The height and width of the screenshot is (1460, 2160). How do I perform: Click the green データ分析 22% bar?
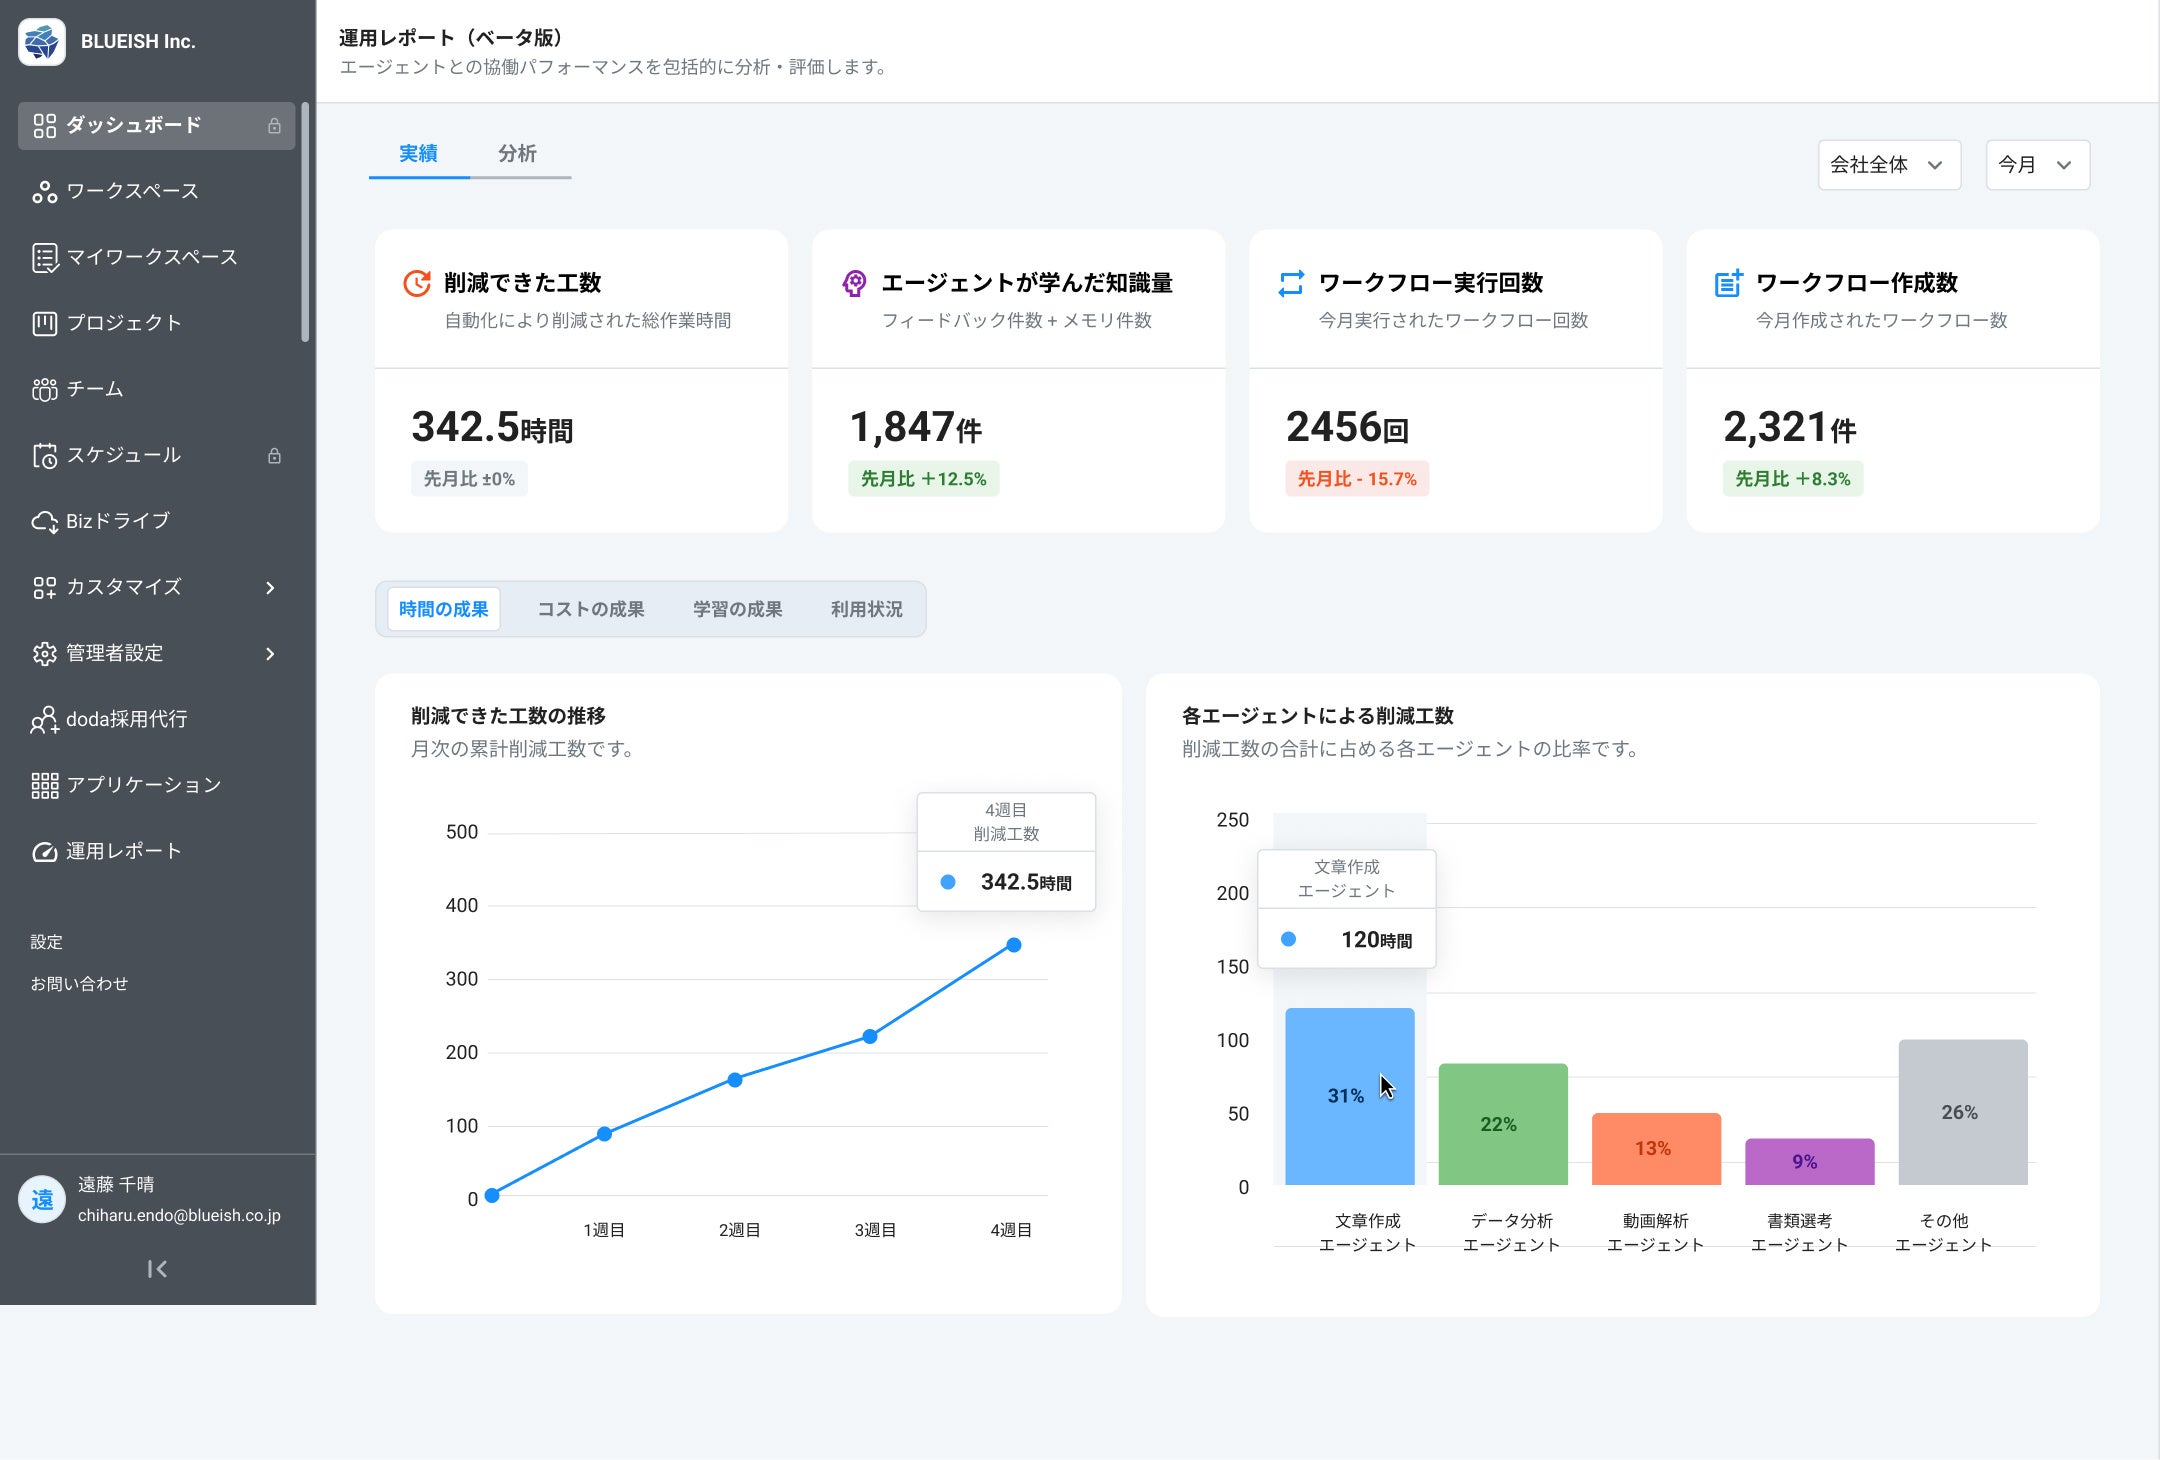point(1502,1124)
